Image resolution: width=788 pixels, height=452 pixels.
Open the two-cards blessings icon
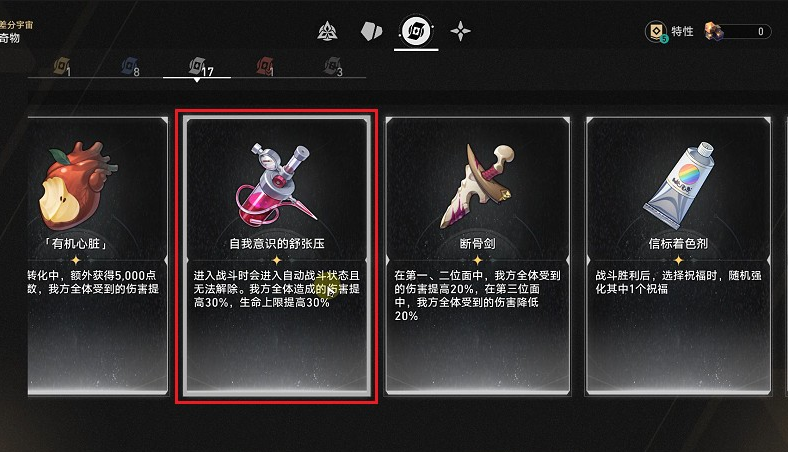coord(371,31)
